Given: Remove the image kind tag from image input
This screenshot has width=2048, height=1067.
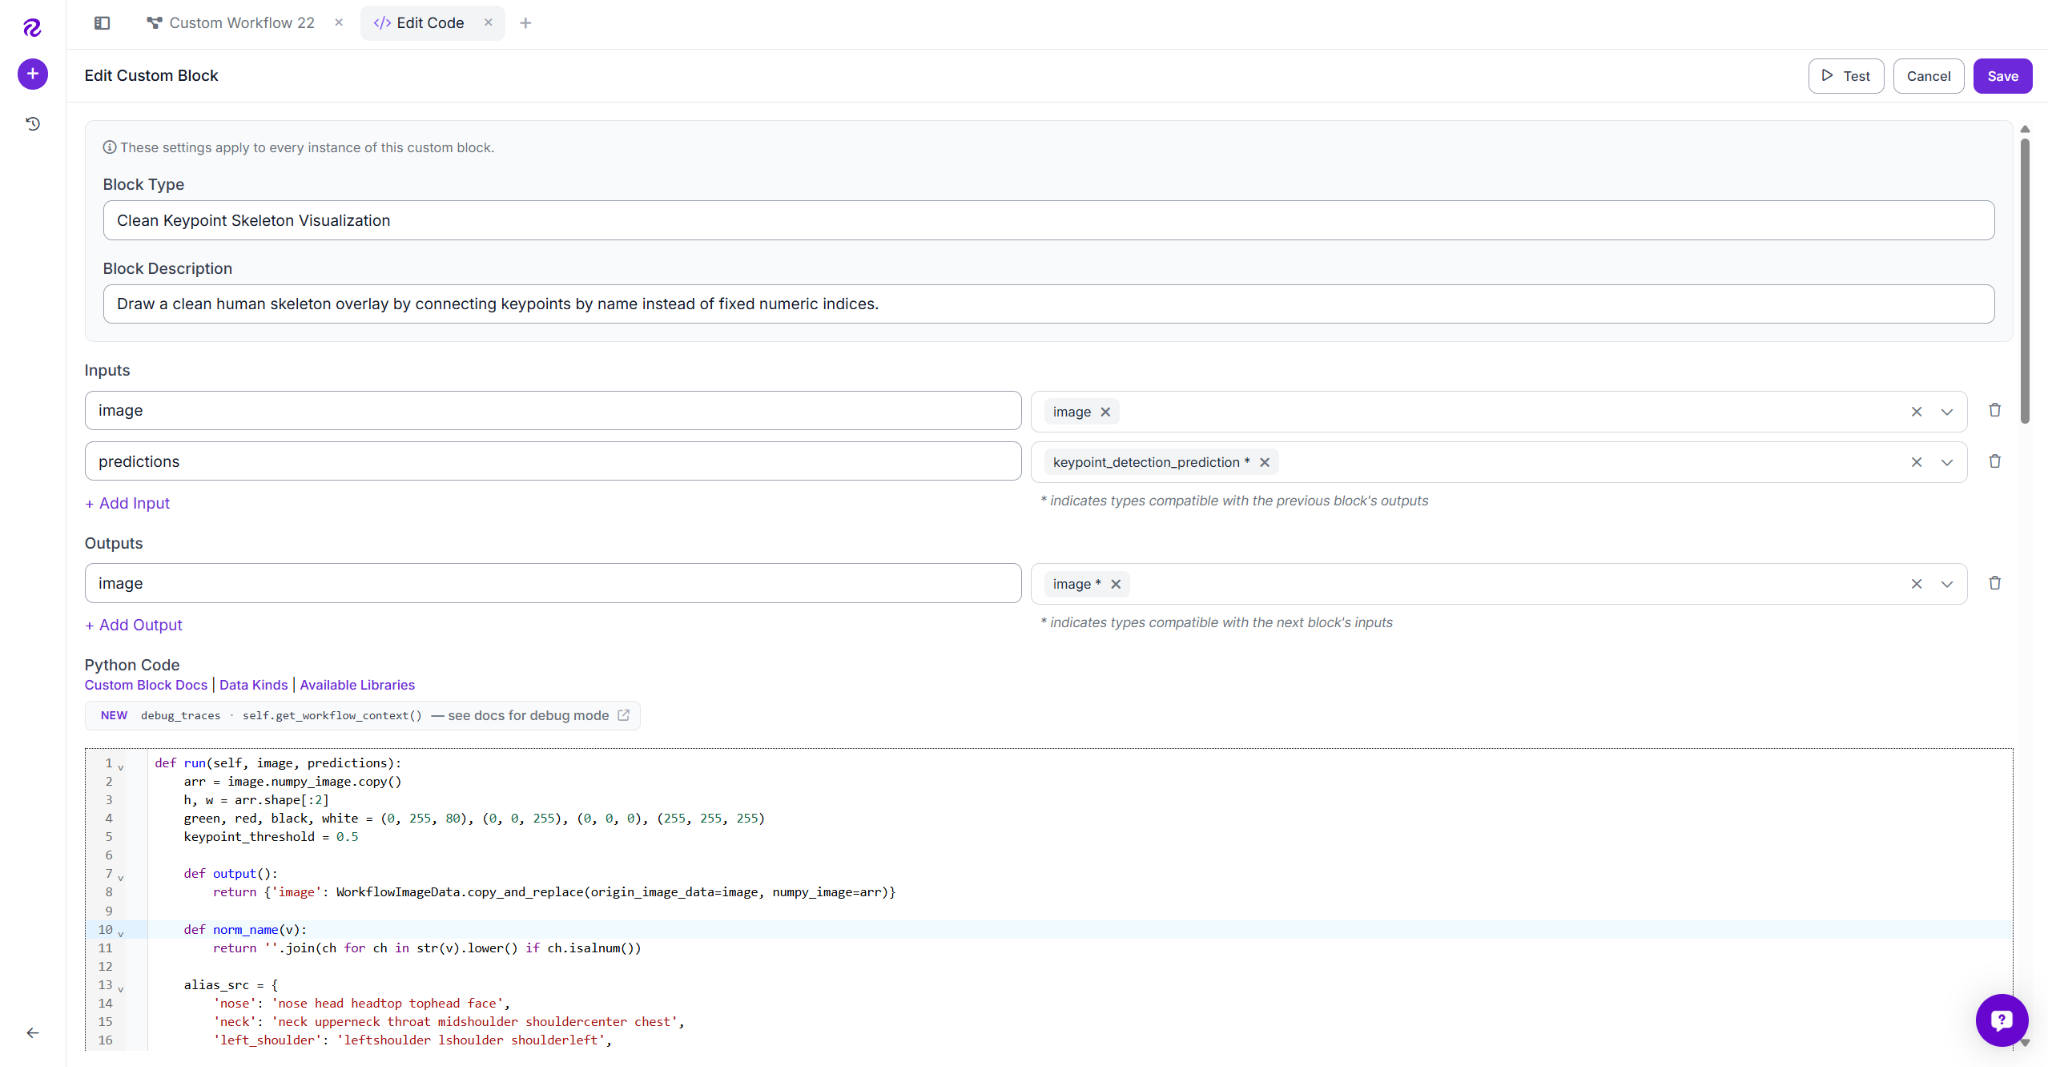Looking at the screenshot, I should (1105, 412).
